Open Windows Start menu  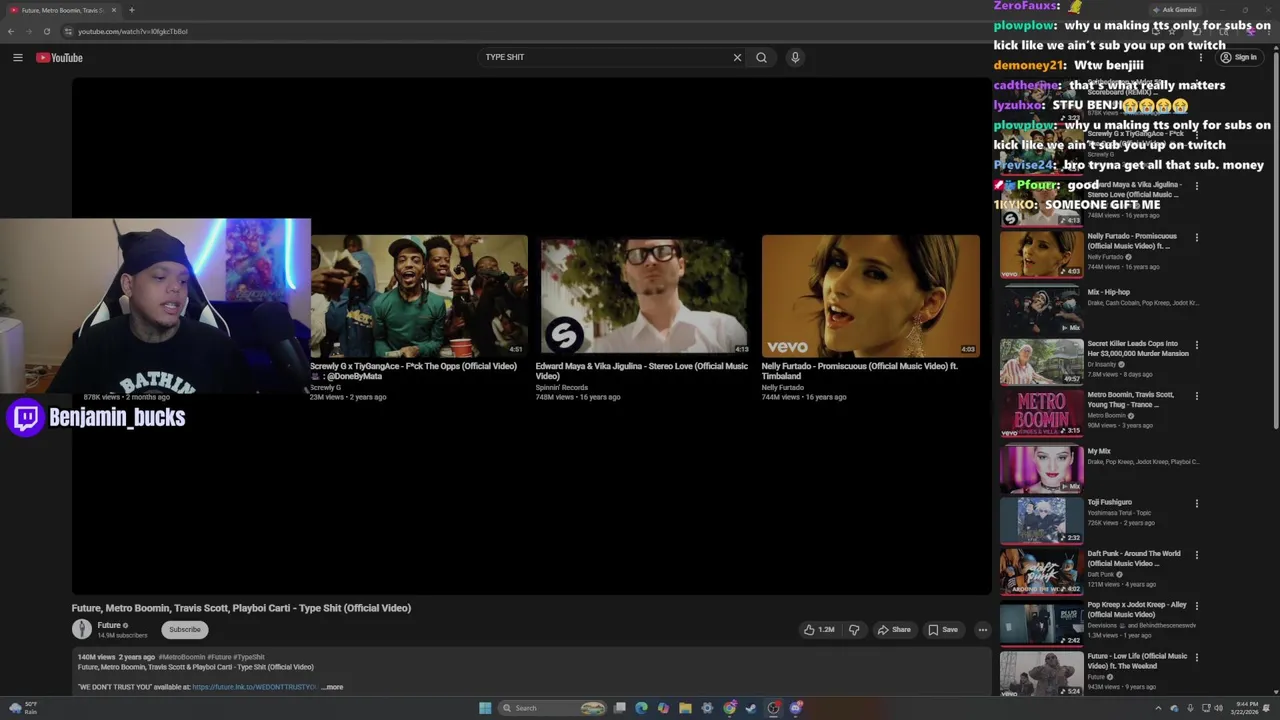(x=485, y=708)
